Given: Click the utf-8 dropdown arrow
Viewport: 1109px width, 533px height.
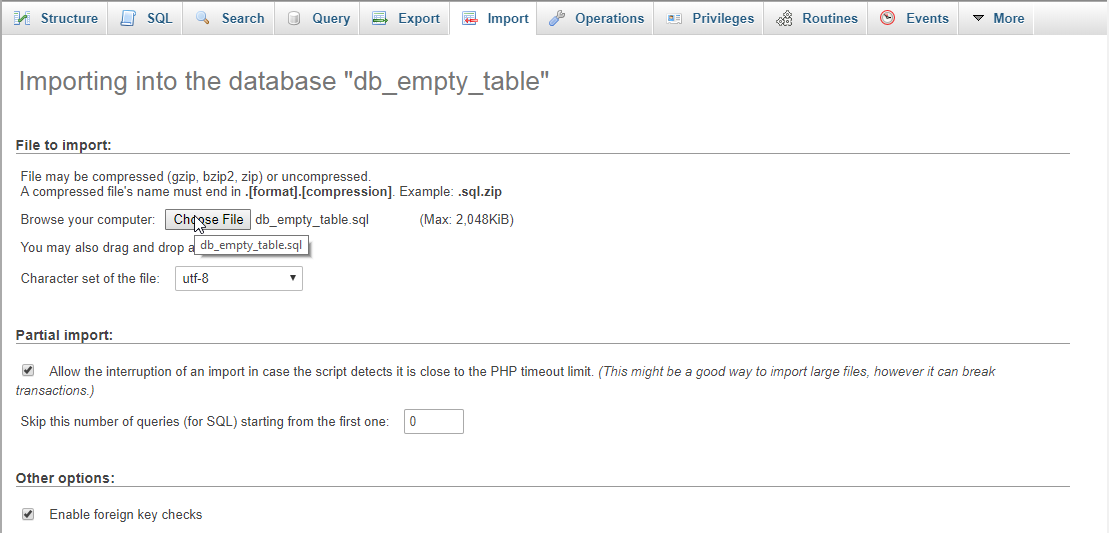Looking at the screenshot, I should (293, 279).
